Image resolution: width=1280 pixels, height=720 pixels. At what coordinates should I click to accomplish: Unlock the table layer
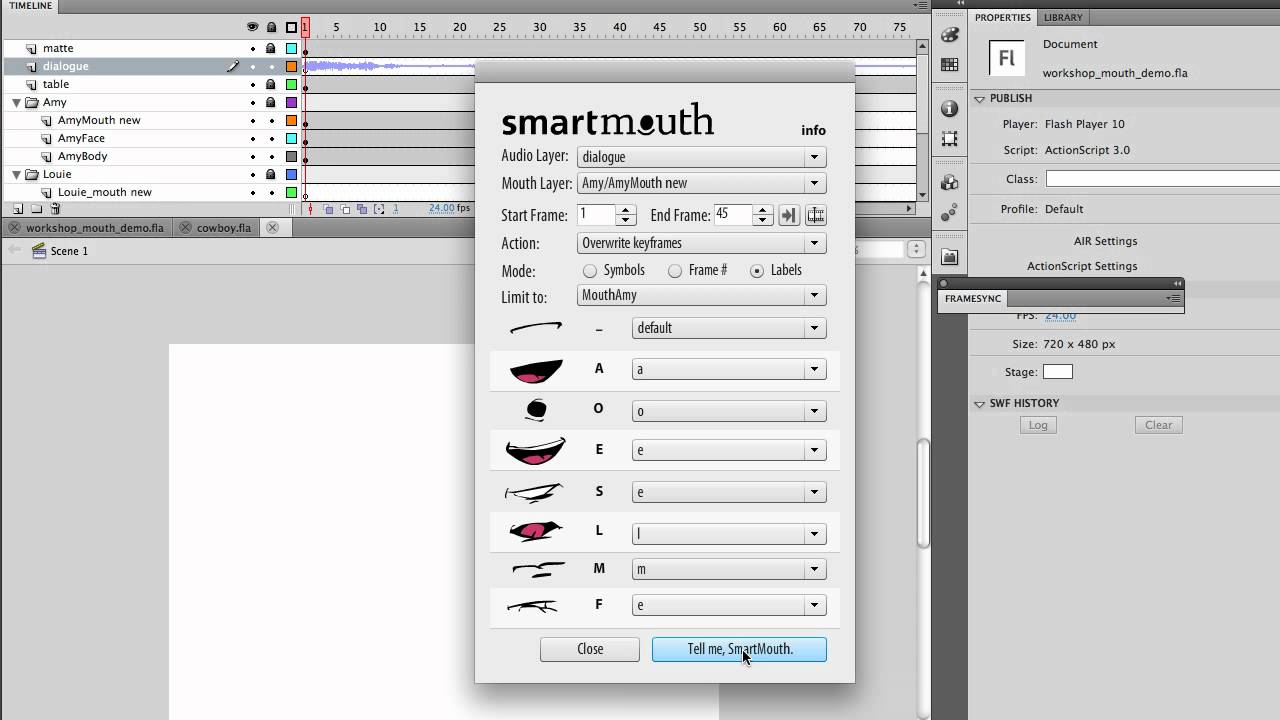pyautogui.click(x=271, y=84)
